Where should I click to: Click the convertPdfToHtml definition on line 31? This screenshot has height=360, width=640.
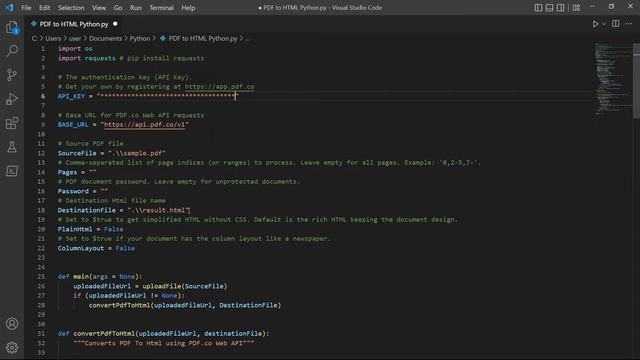pos(104,333)
